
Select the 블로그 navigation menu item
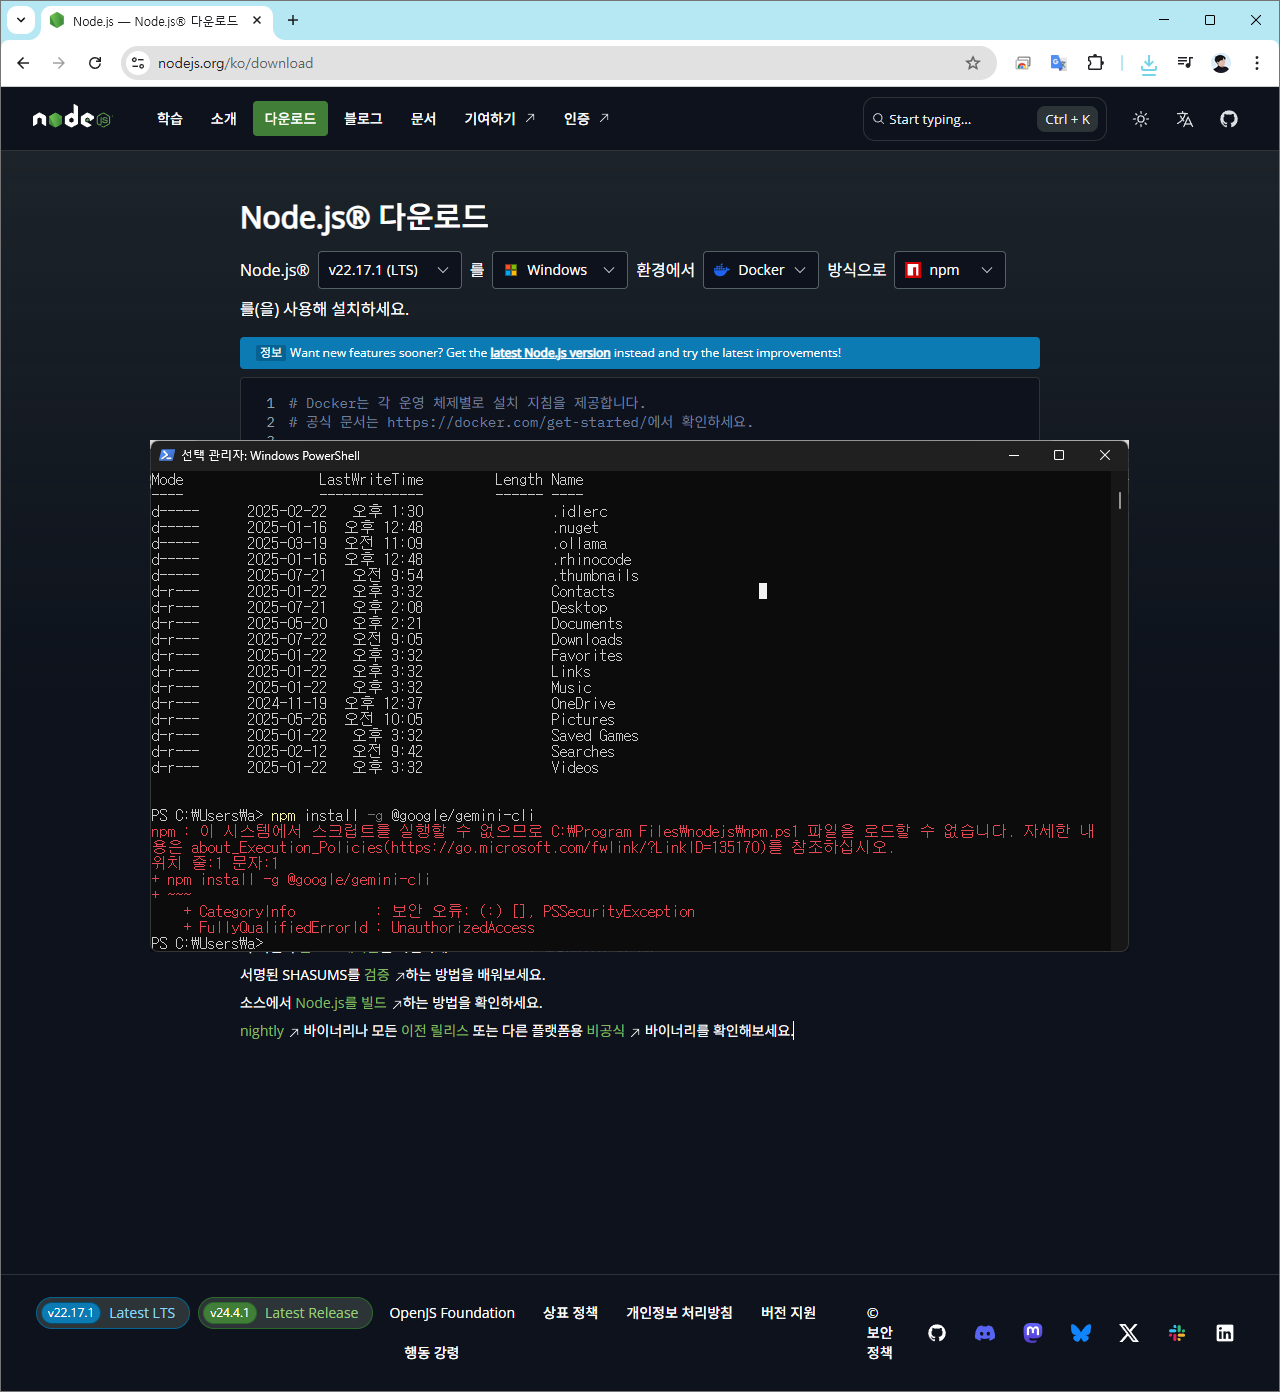coord(363,119)
